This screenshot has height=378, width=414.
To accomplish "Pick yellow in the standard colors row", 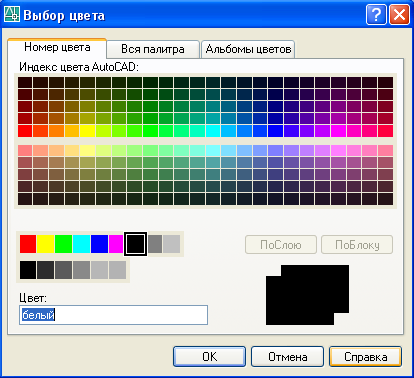I will pos(45,244).
